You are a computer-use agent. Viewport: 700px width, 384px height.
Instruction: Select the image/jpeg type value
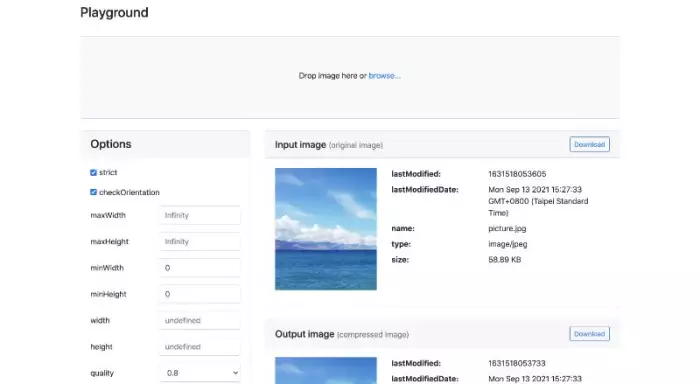508,244
